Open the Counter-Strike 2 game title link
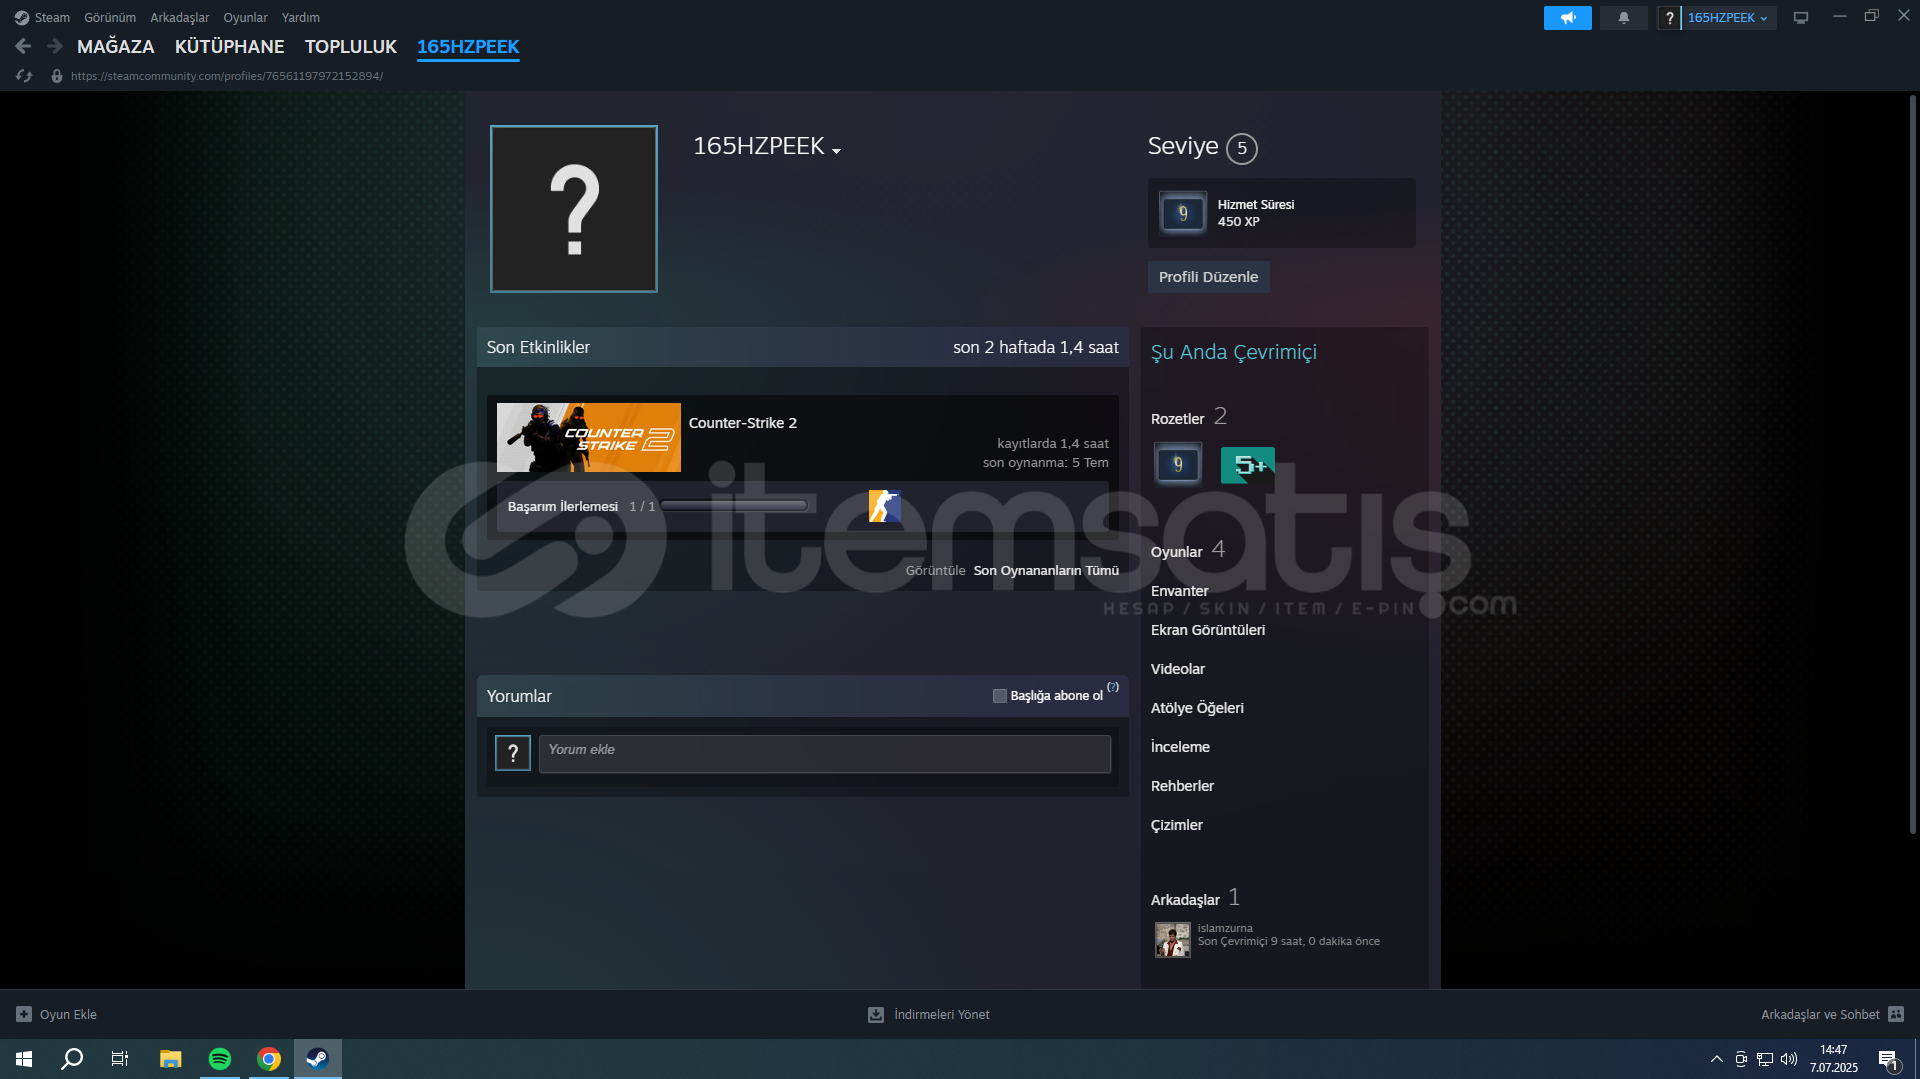Image resolution: width=1920 pixels, height=1079 pixels. [x=743, y=423]
